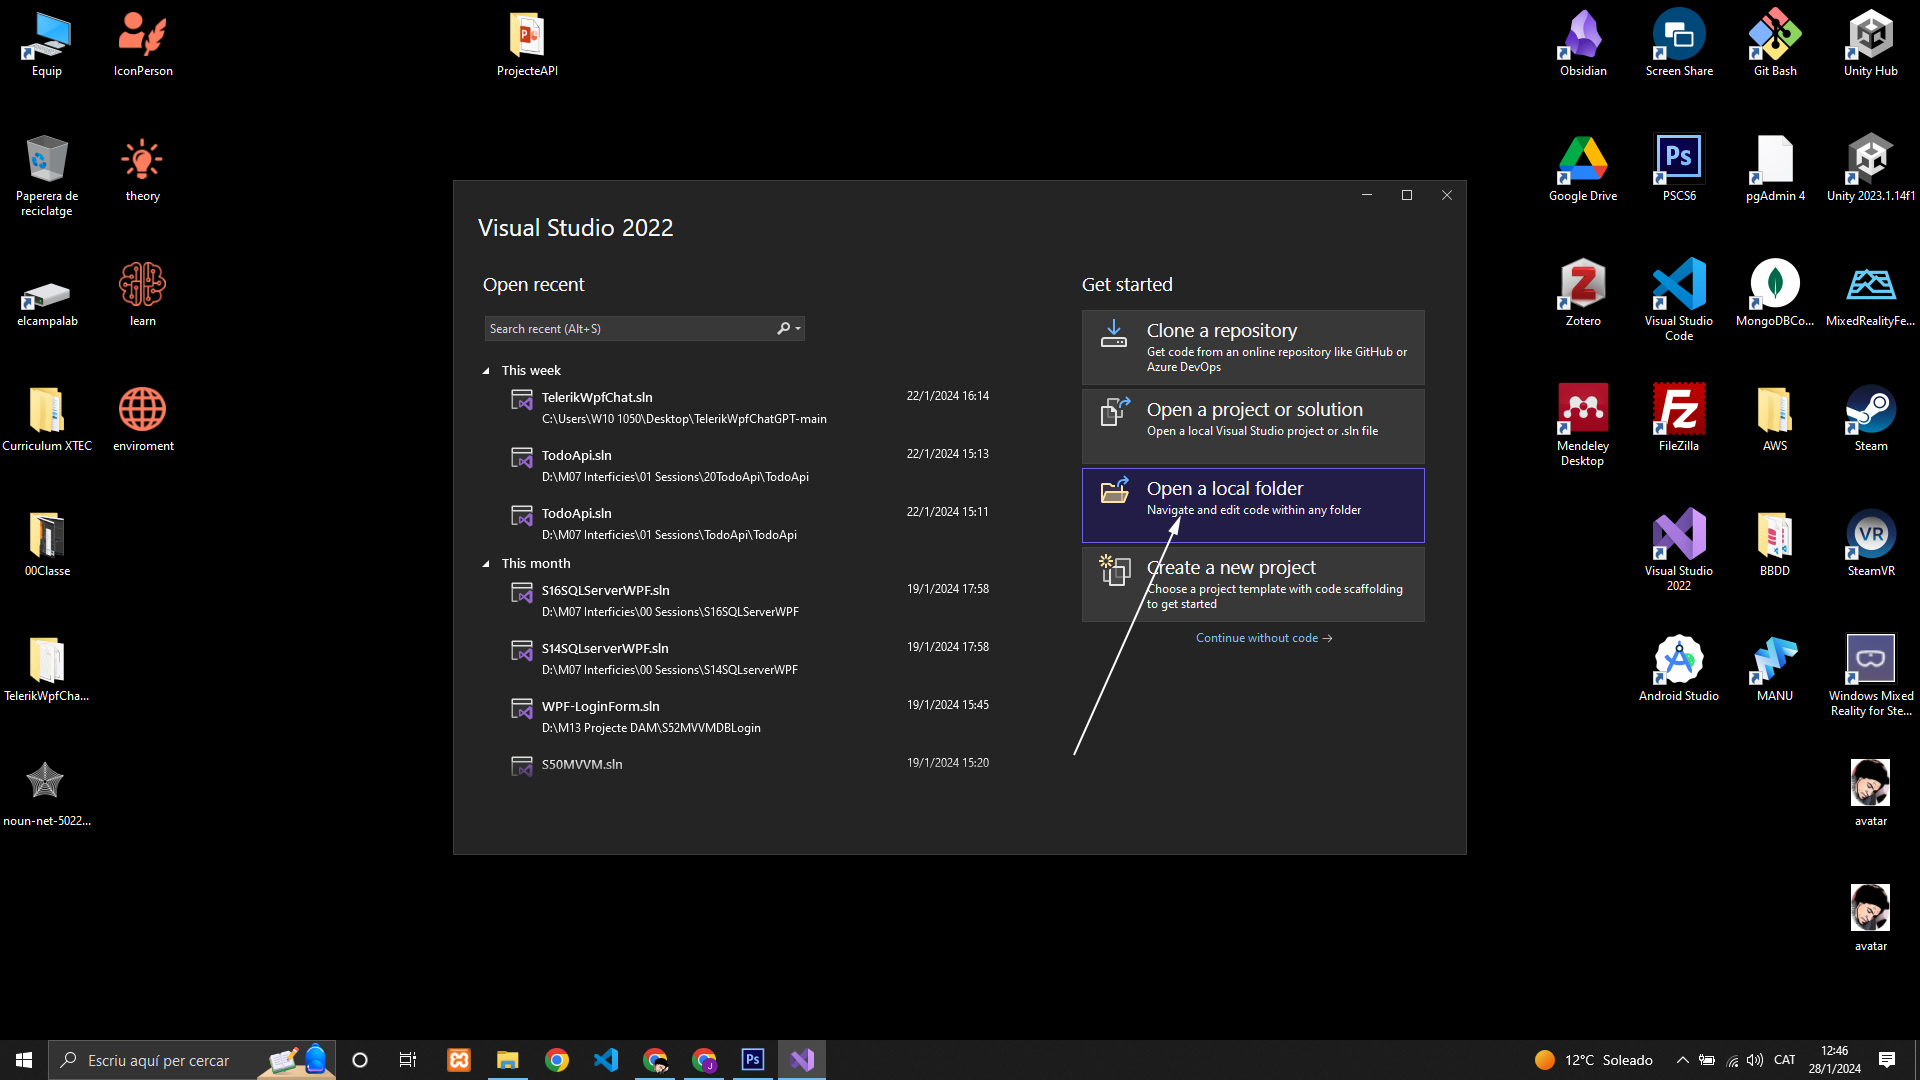Click the Open a project or solution icon

1113,412
